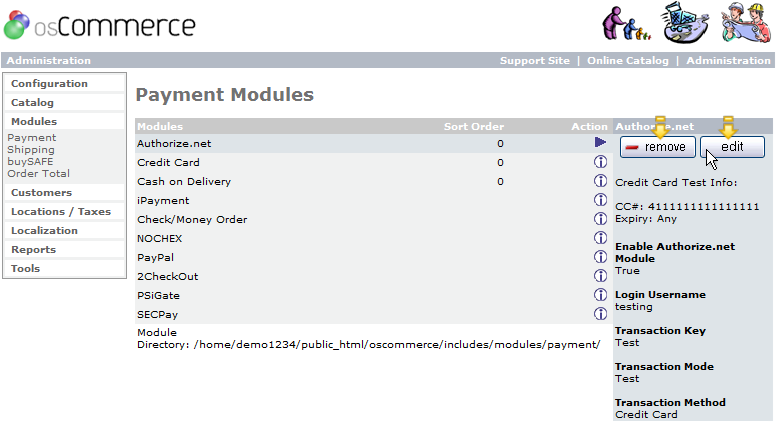The width and height of the screenshot is (776, 422).
Task: Click the info icon for iPayment row
Action: tap(601, 200)
